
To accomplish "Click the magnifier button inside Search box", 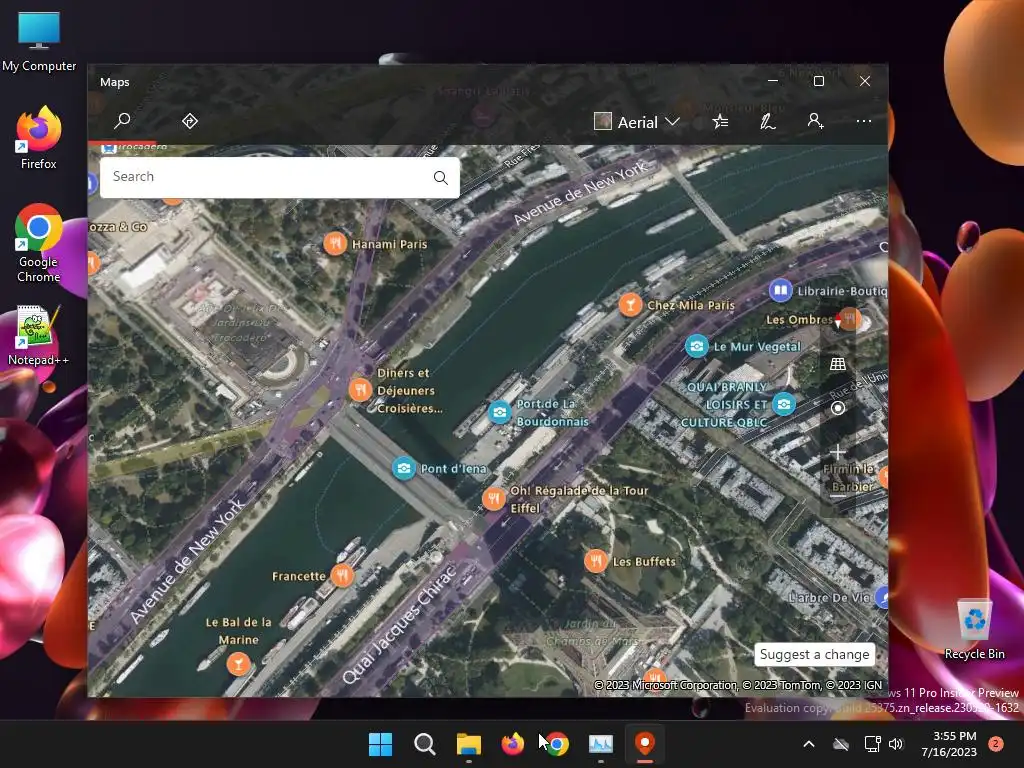I will pos(441,178).
